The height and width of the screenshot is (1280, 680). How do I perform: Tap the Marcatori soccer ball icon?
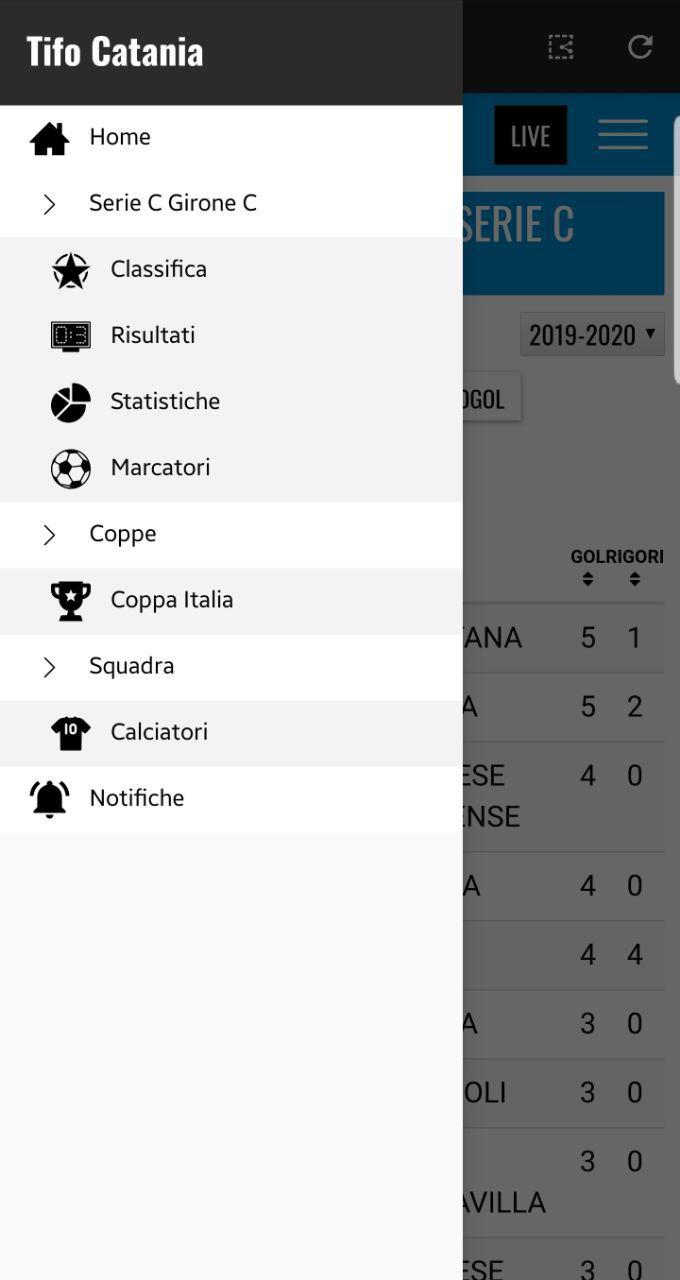pyautogui.click(x=70, y=468)
